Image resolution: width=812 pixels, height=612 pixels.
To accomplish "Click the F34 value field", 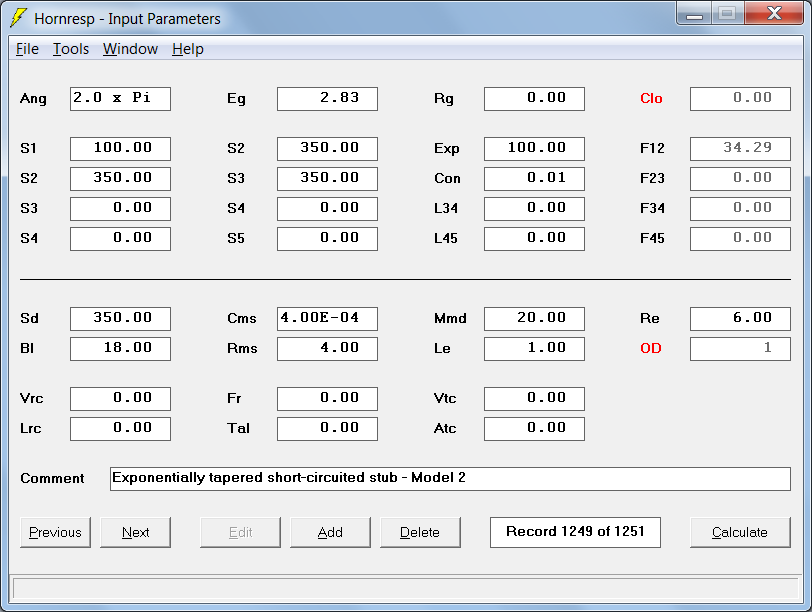I will click(740, 209).
